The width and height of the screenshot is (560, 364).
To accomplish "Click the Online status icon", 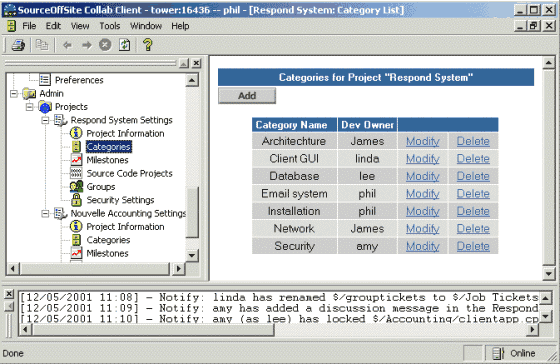I will pyautogui.click(x=499, y=354).
